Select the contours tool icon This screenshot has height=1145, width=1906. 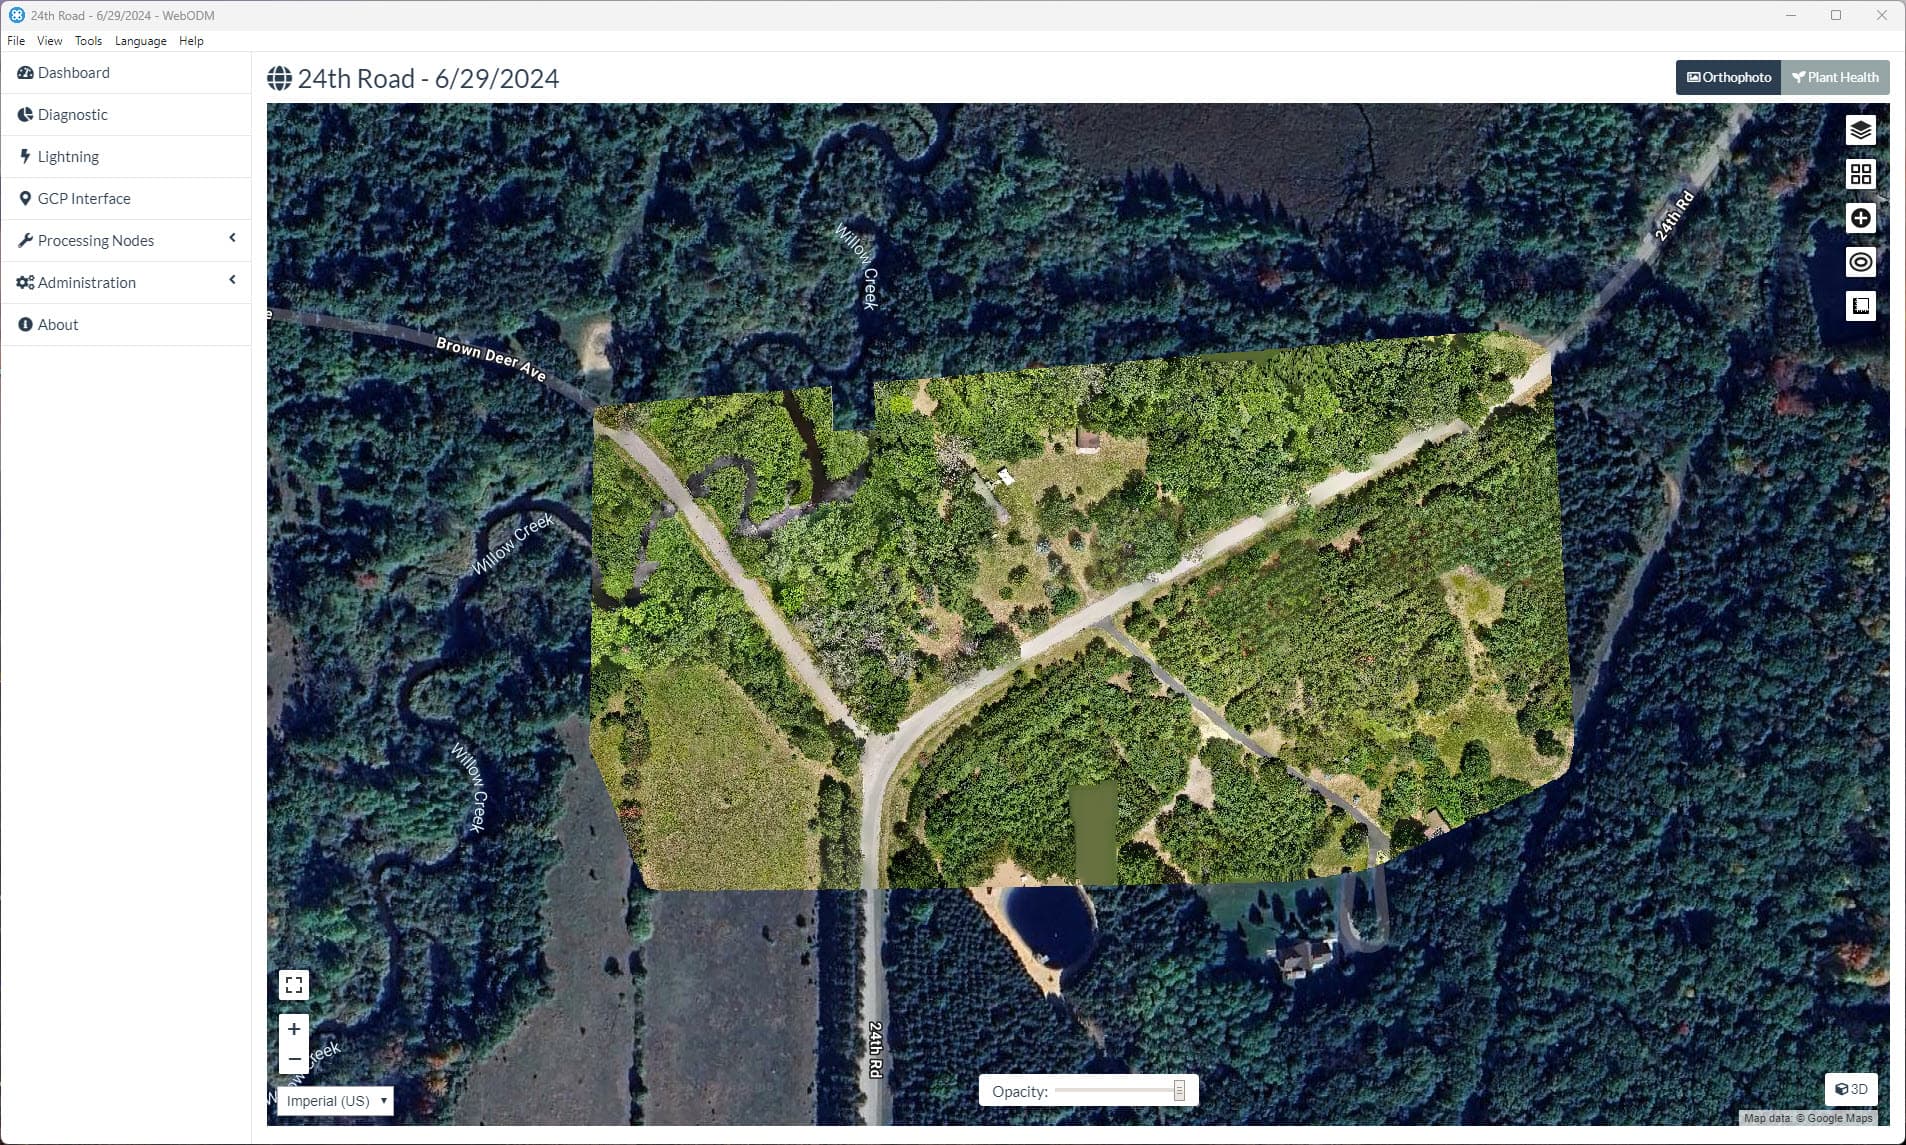coord(1860,262)
